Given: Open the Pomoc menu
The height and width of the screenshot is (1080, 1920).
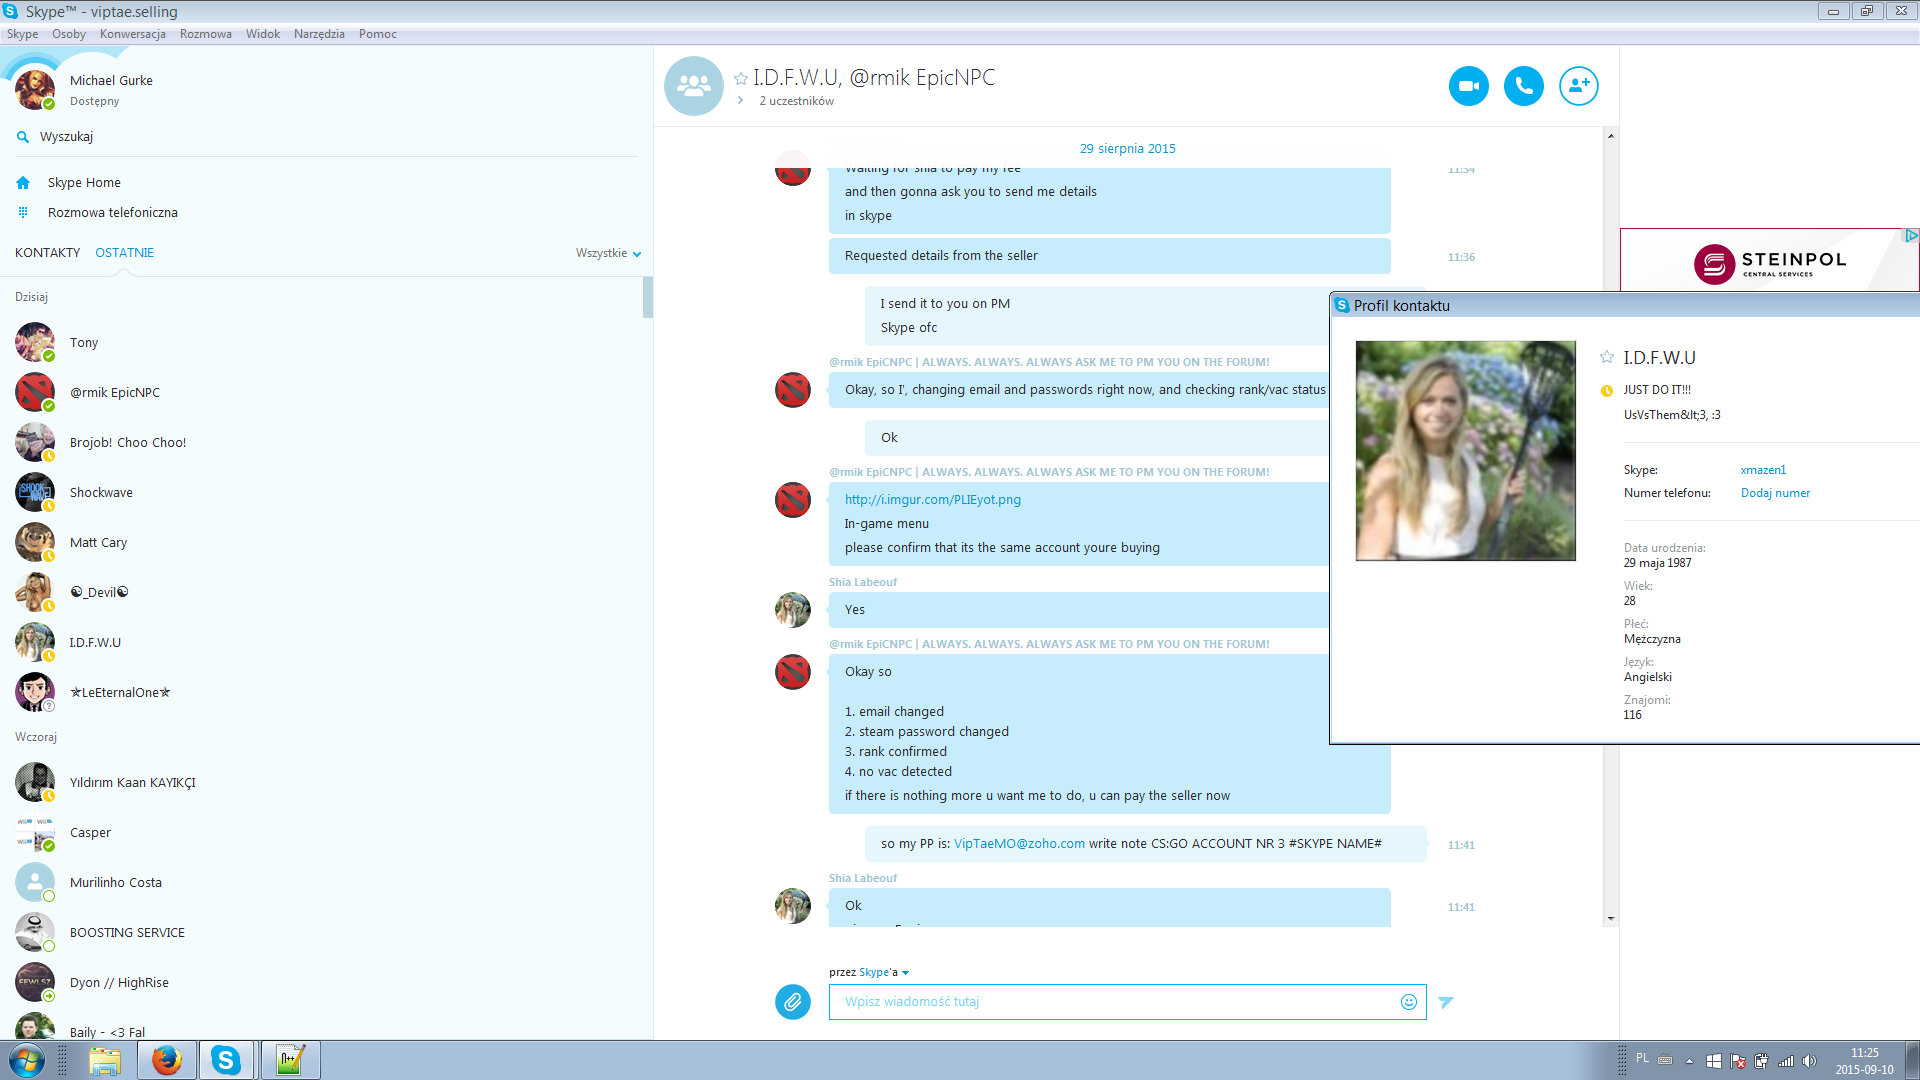Looking at the screenshot, I should pos(378,34).
